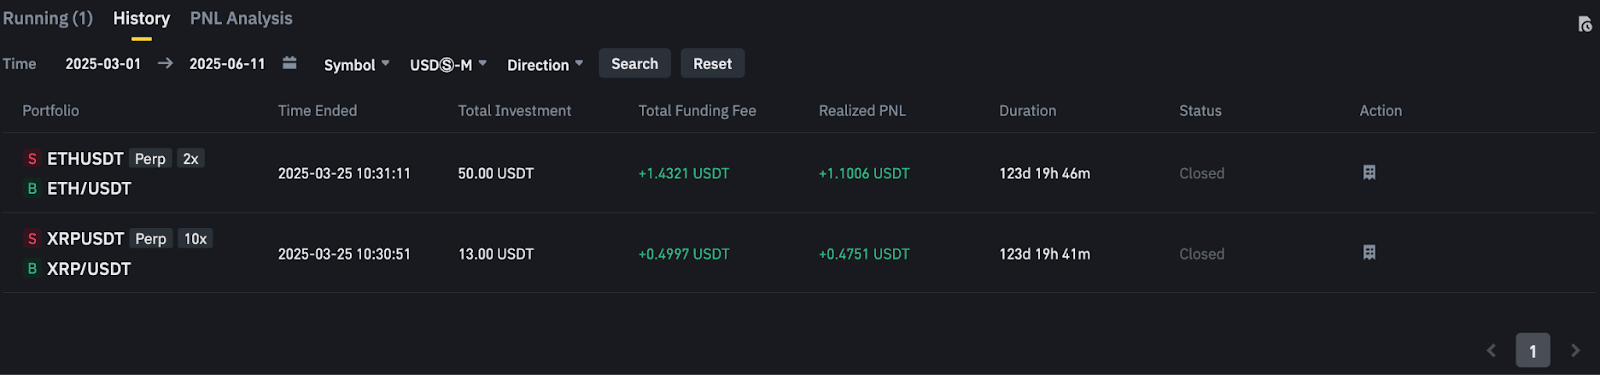Go to the previous page arrow
1600x375 pixels.
coord(1491,350)
